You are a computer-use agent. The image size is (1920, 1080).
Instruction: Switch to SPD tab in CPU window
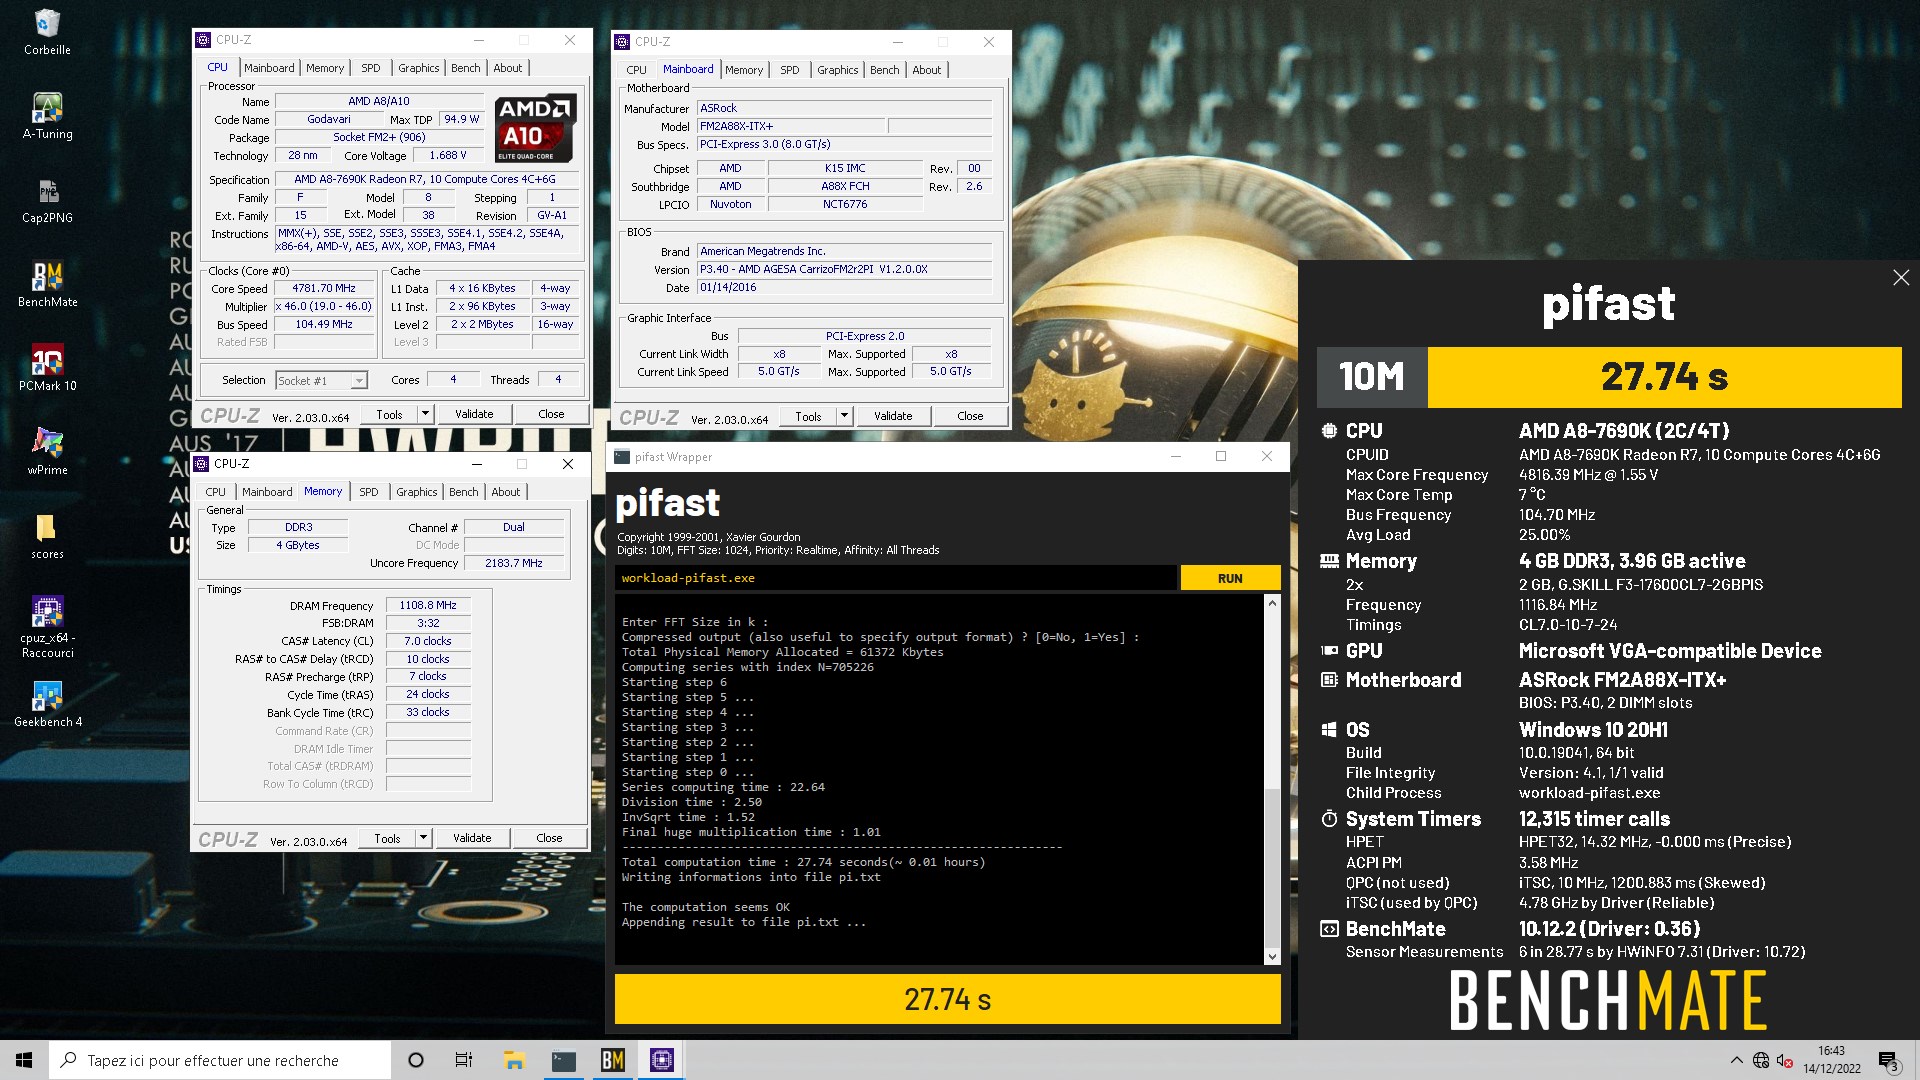371,68
